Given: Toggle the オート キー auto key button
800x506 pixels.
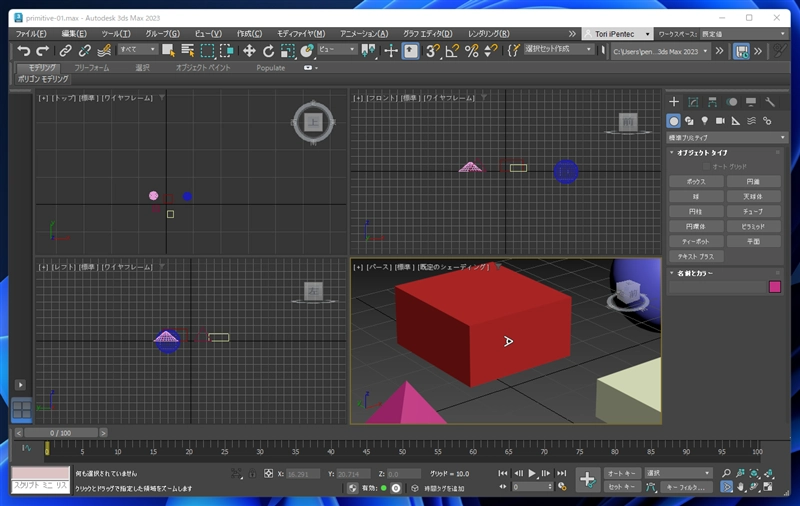Looking at the screenshot, I should pyautogui.click(x=621, y=473).
